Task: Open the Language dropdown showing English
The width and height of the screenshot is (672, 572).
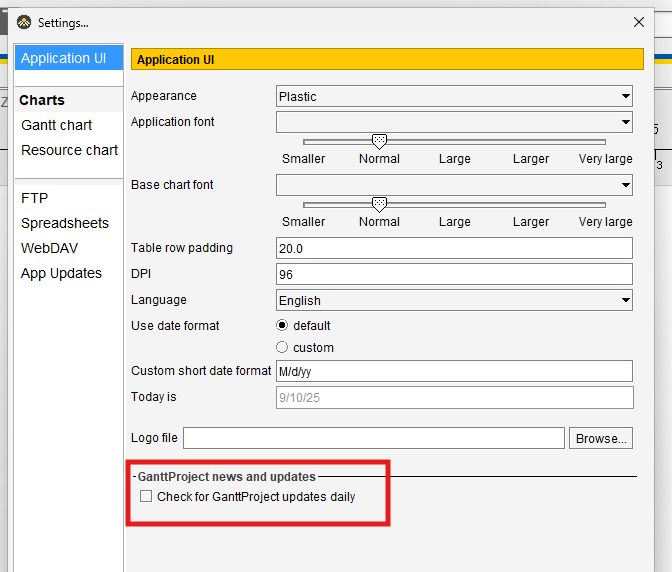Action: (454, 300)
